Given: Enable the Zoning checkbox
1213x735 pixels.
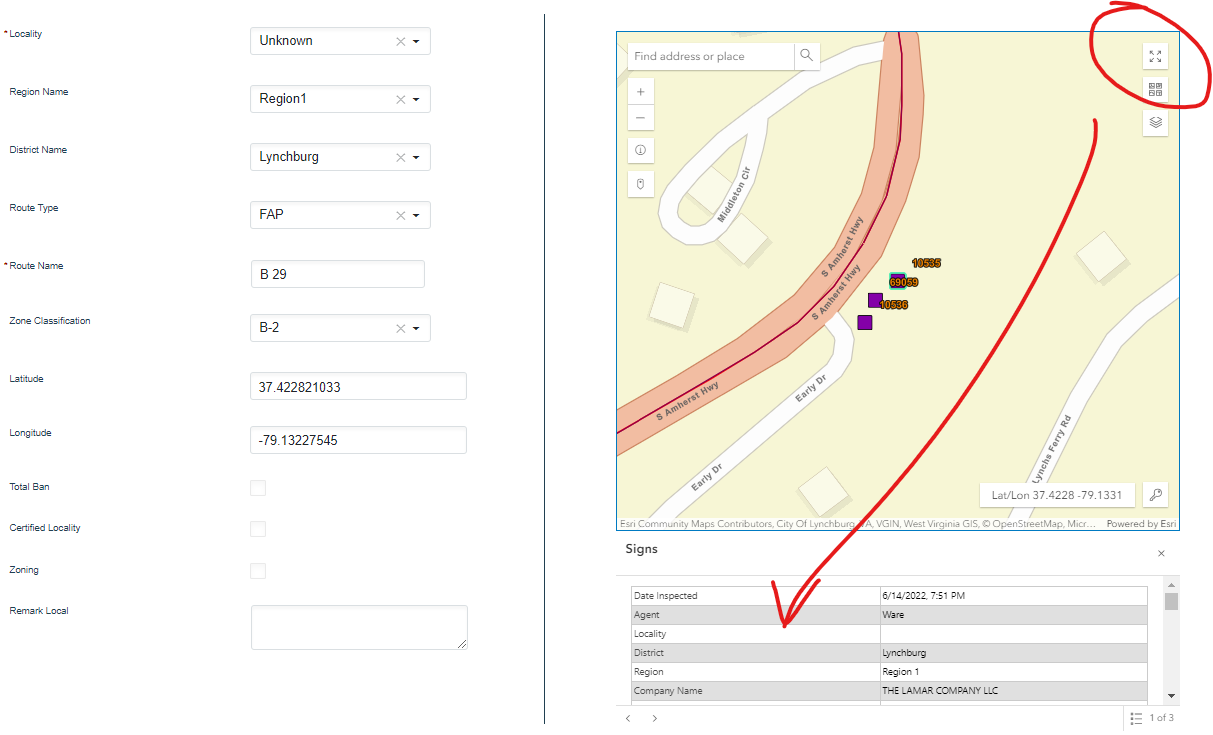Looking at the screenshot, I should (258, 571).
